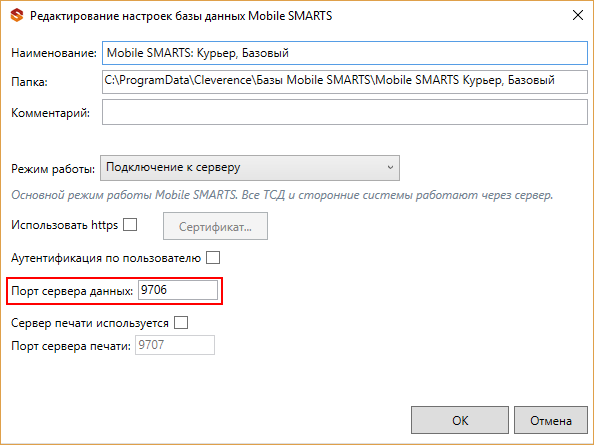The height and width of the screenshot is (445, 594).
Task: Check Сервер печати используется box
Action: [181, 323]
